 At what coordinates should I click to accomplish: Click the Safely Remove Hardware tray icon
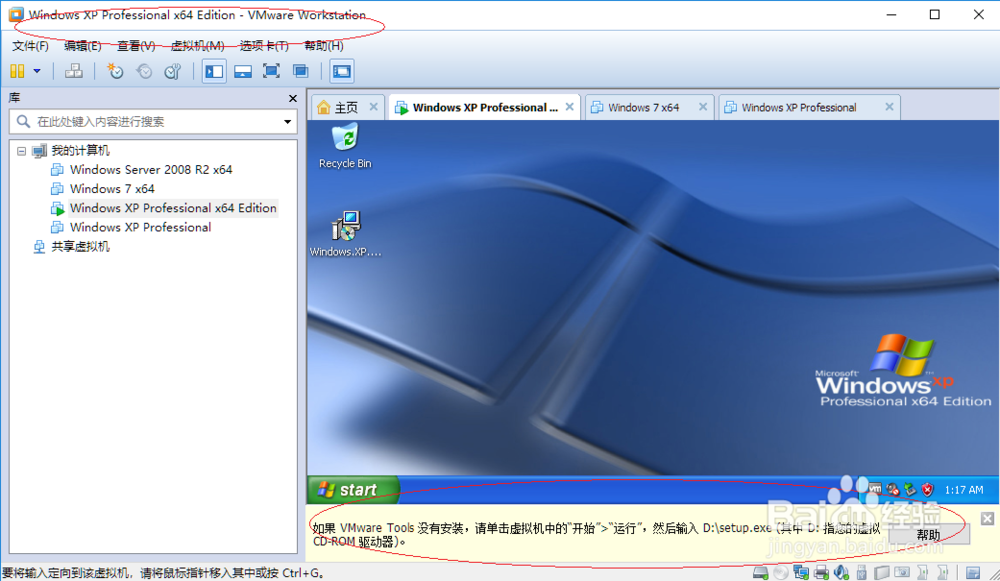pyautogui.click(x=910, y=489)
